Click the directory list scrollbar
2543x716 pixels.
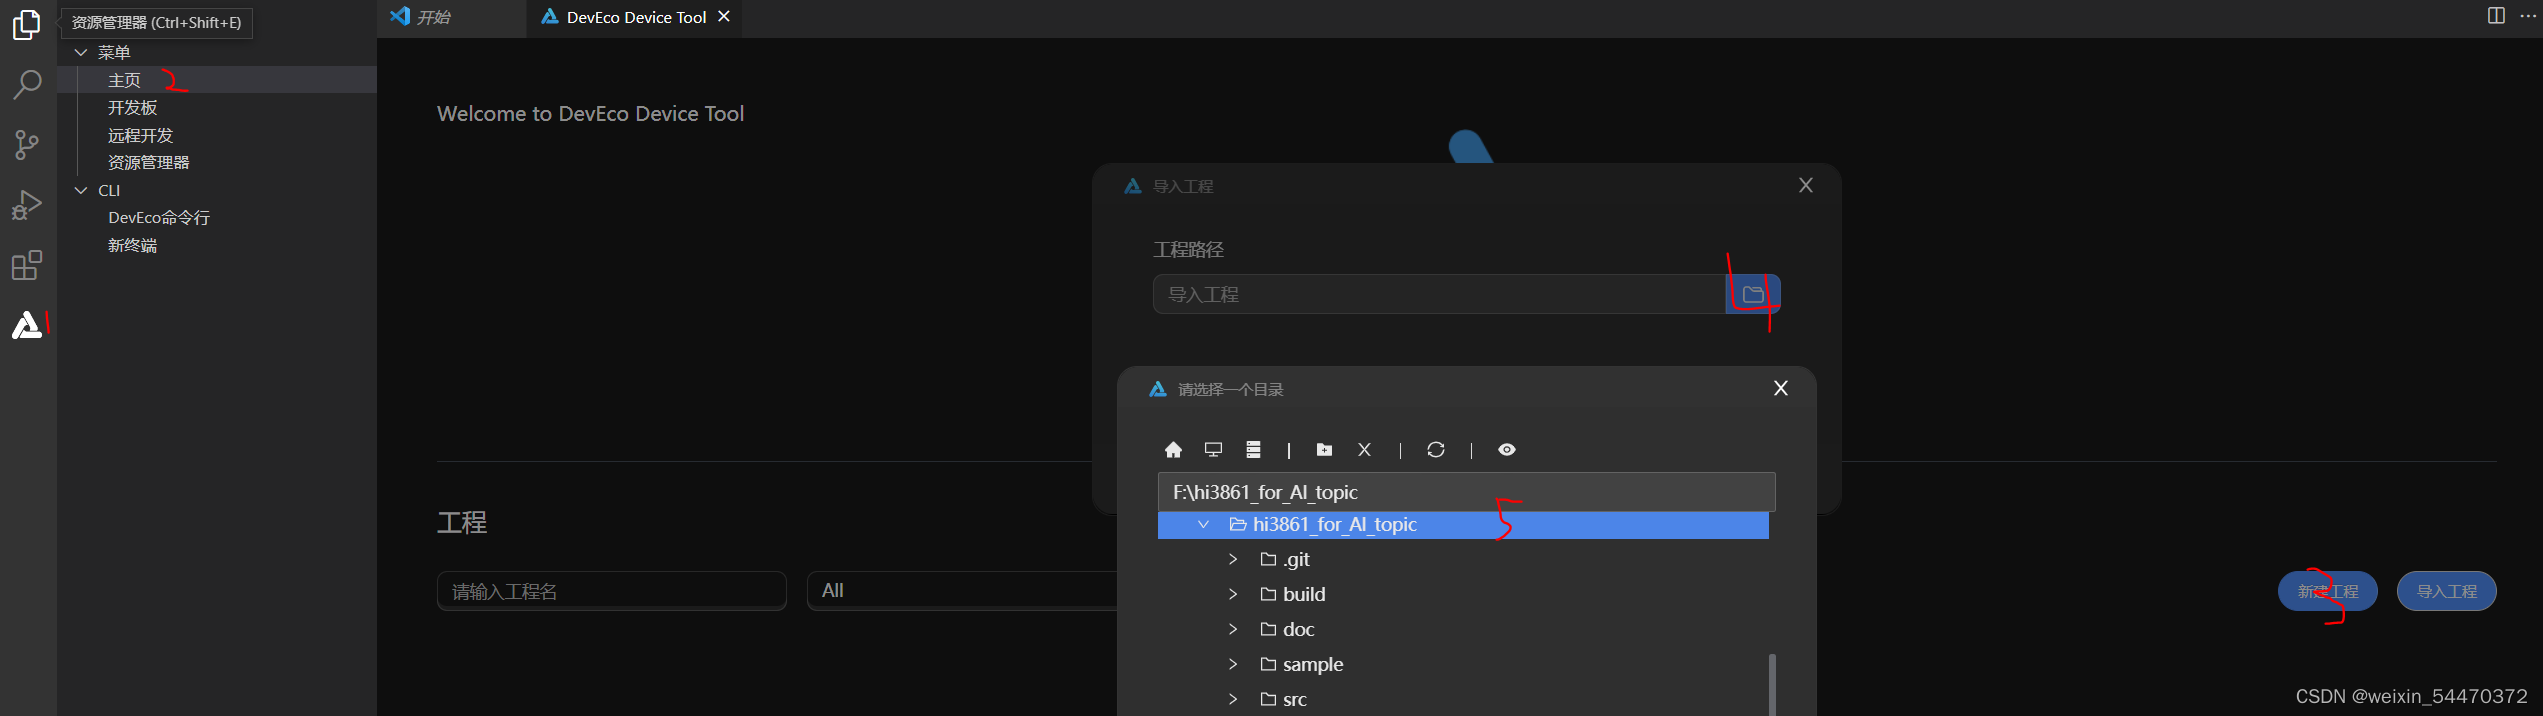coord(1772,684)
